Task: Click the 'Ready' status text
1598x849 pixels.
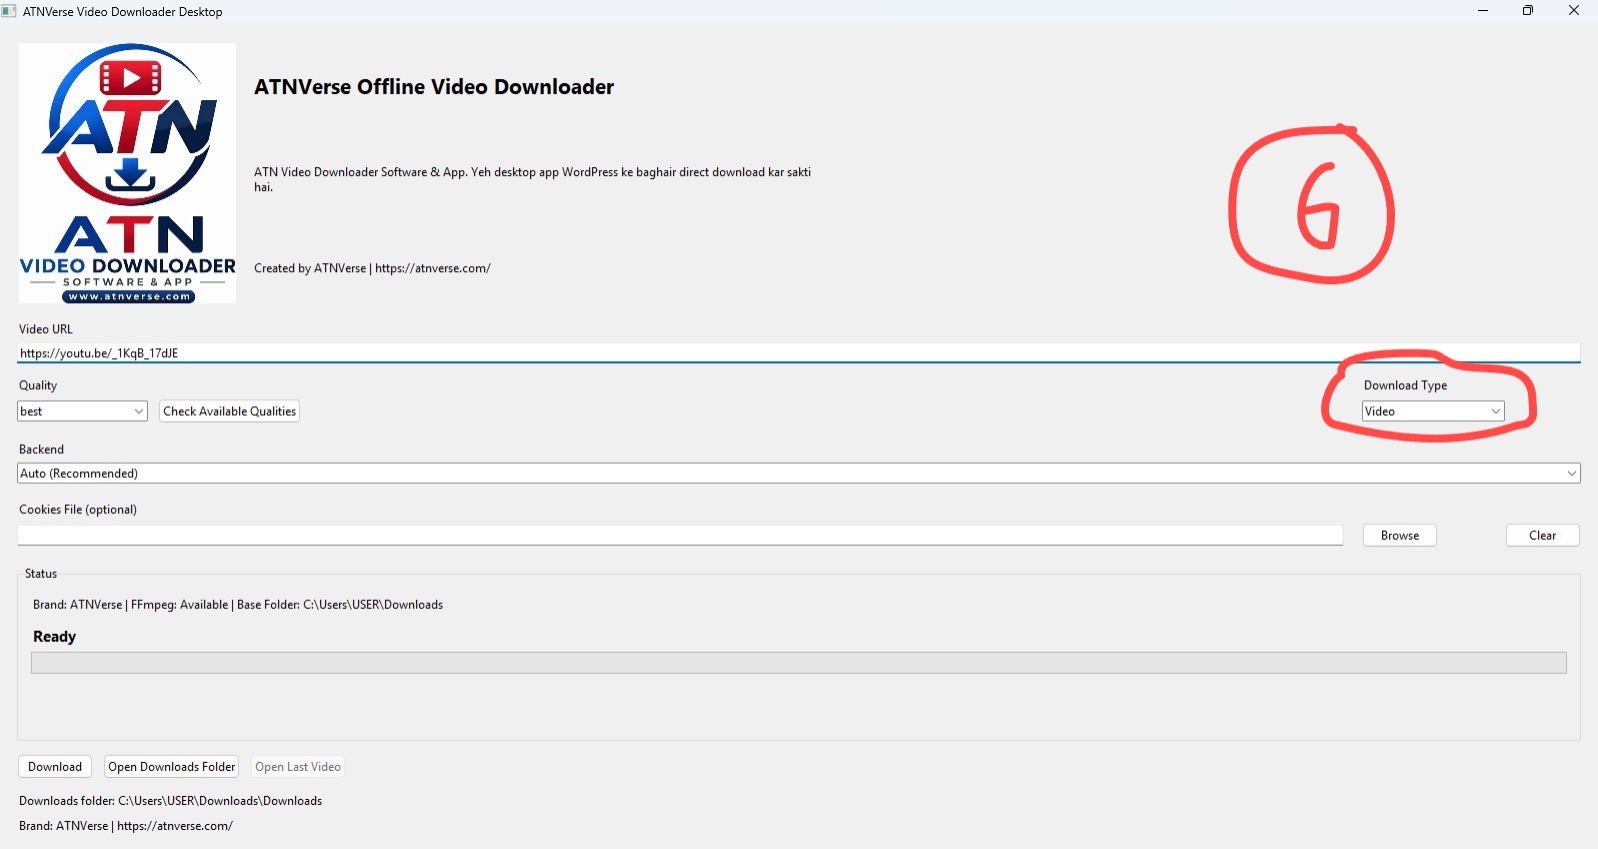Action: point(54,637)
